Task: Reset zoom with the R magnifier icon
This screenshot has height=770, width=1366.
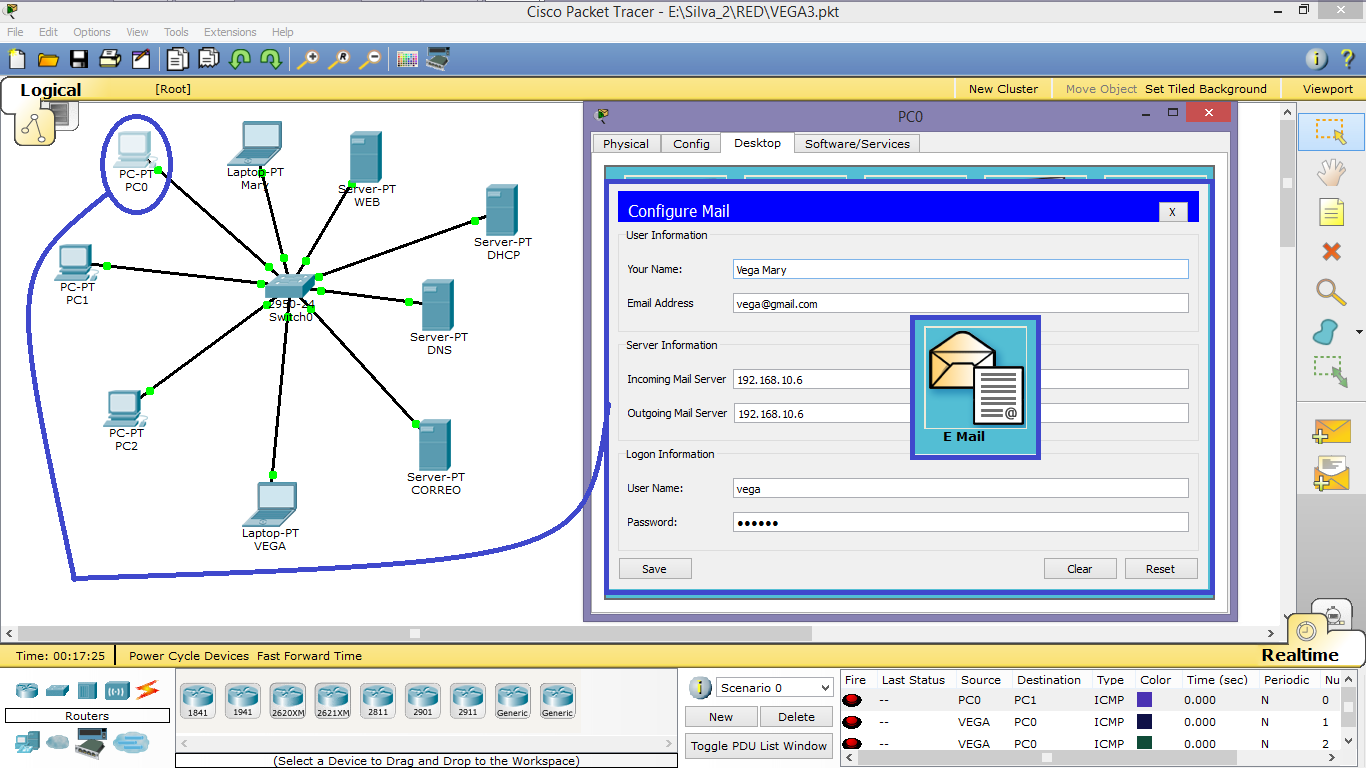Action: tap(339, 59)
